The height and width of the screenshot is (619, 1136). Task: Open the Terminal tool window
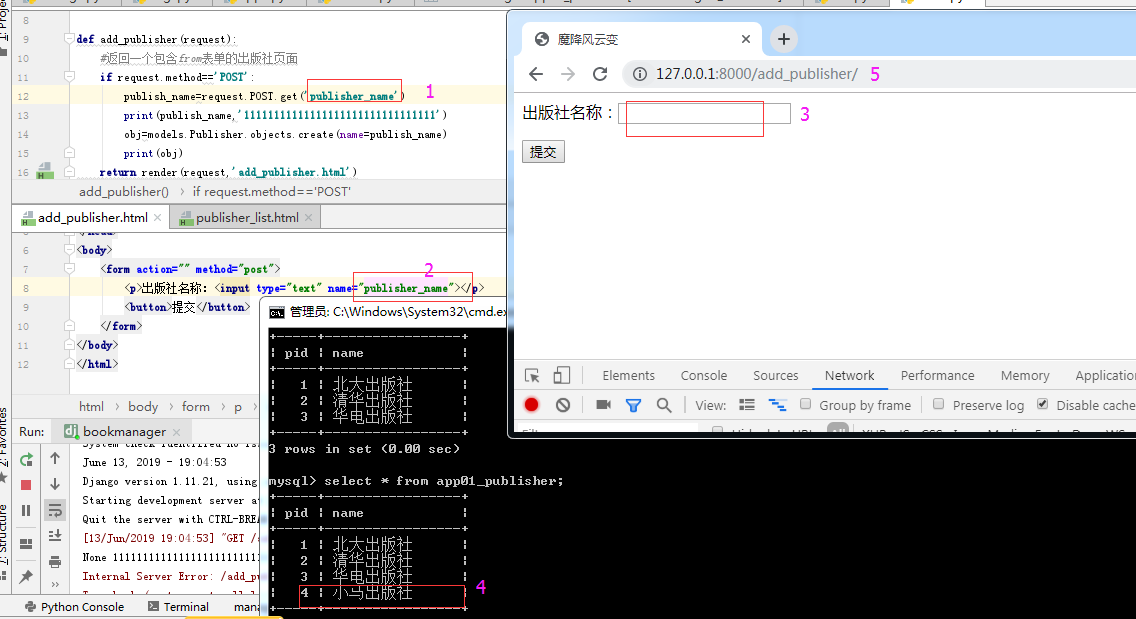(x=178, y=607)
